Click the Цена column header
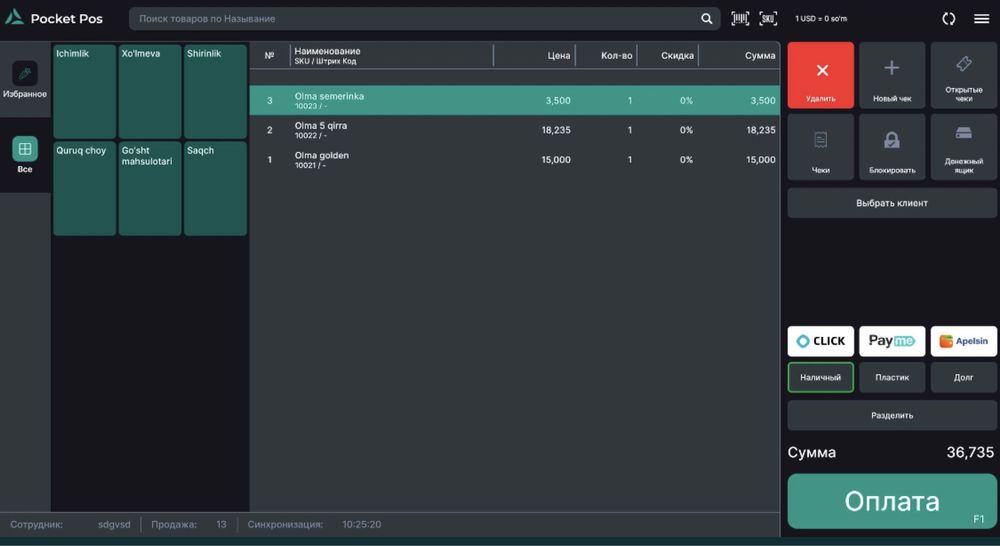This screenshot has width=1000, height=546. [559, 55]
